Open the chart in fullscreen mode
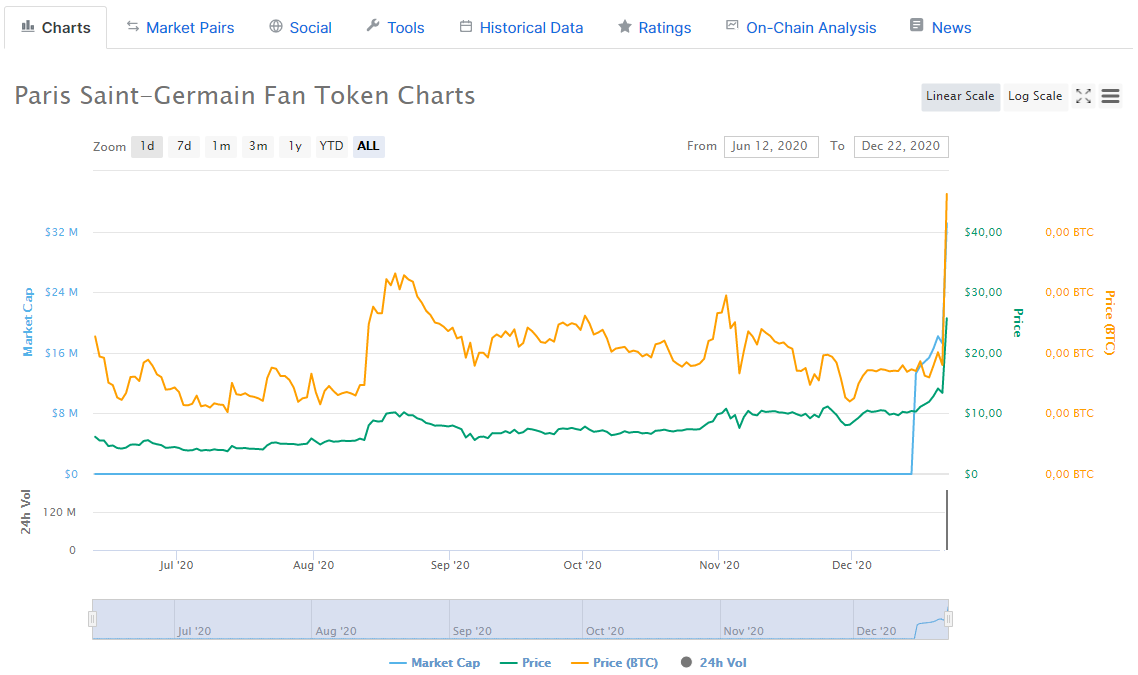Image resolution: width=1138 pixels, height=675 pixels. (x=1084, y=96)
